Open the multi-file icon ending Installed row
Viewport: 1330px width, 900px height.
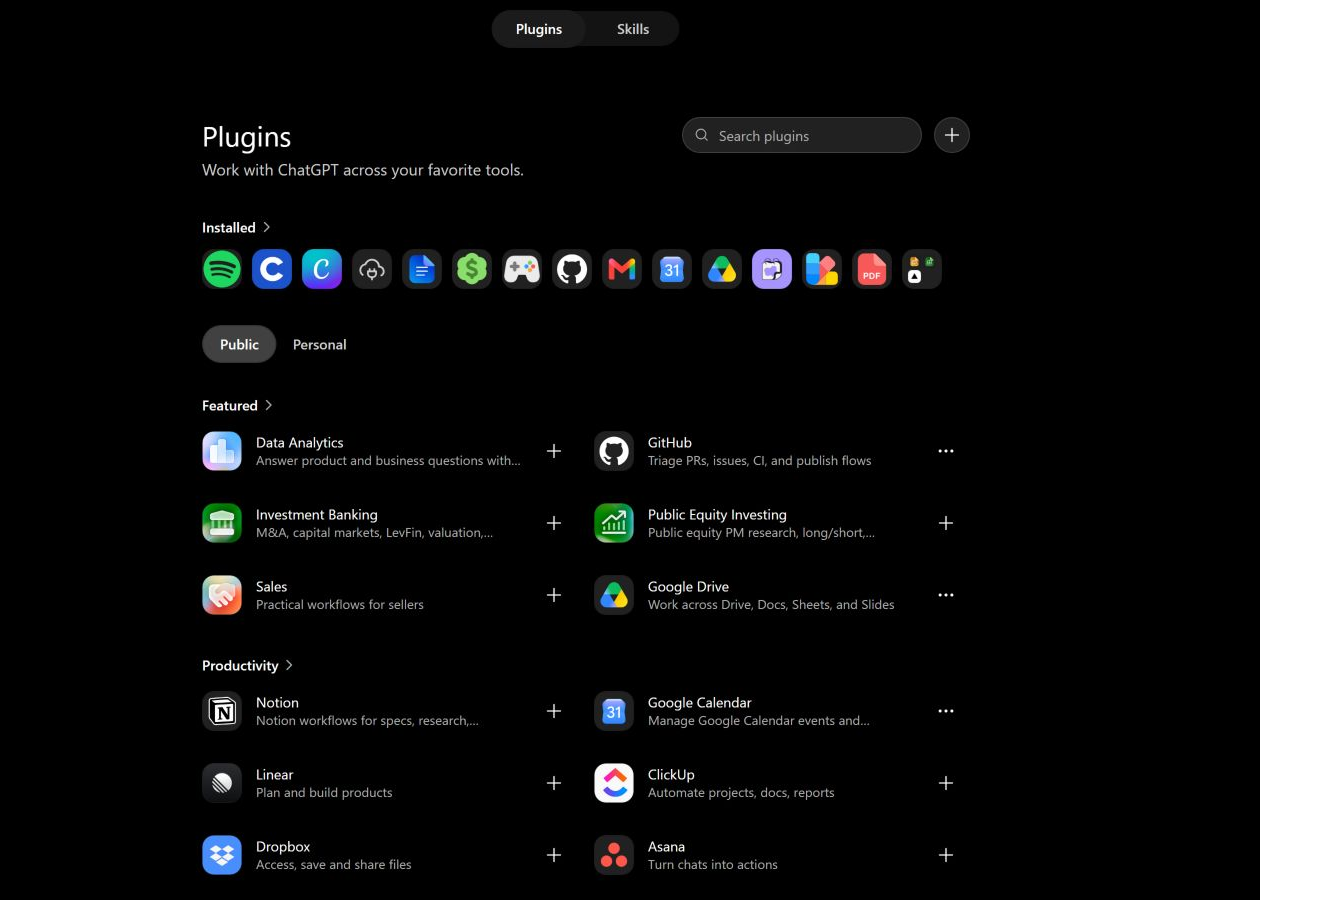point(922,269)
